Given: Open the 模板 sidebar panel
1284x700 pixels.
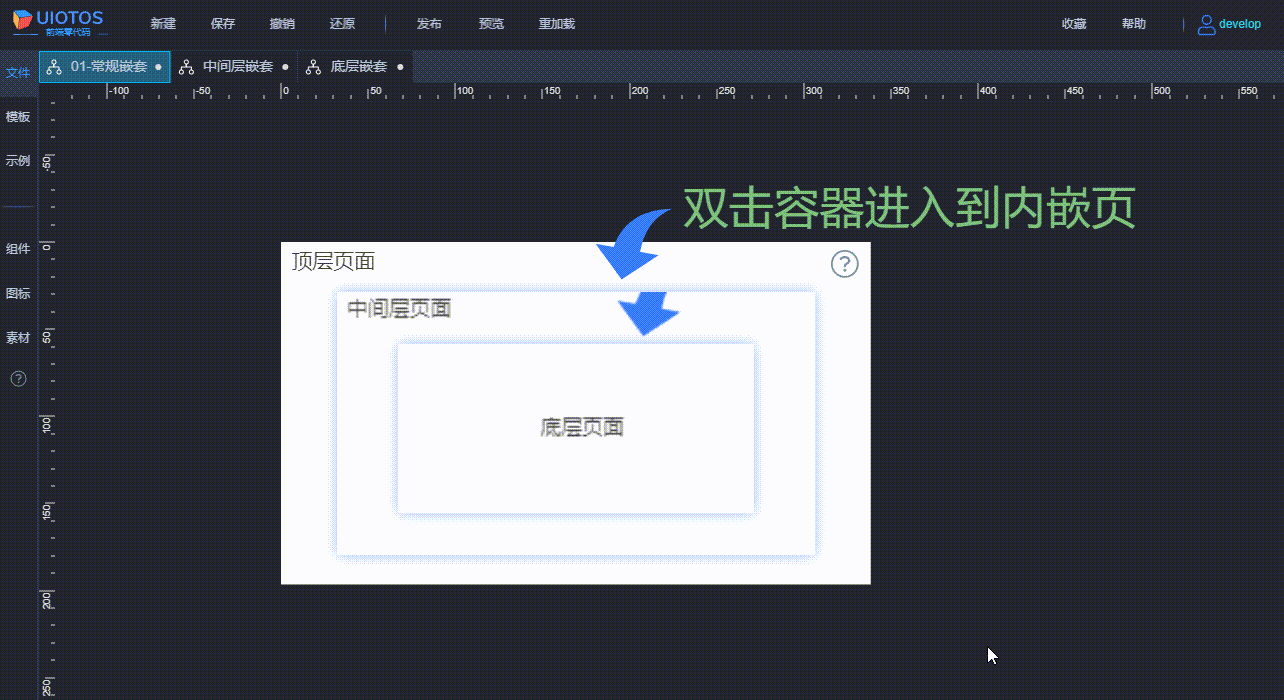Looking at the screenshot, I should 18,117.
